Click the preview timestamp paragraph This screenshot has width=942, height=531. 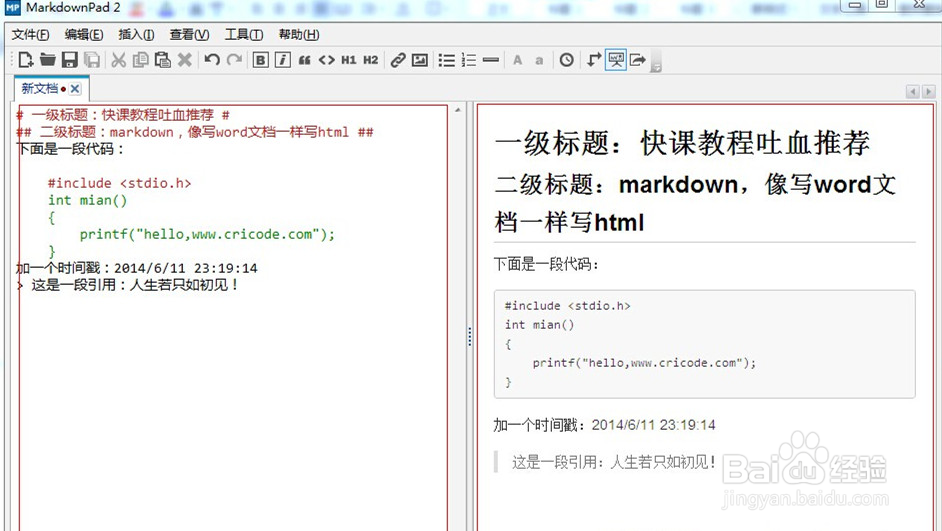[x=604, y=425]
